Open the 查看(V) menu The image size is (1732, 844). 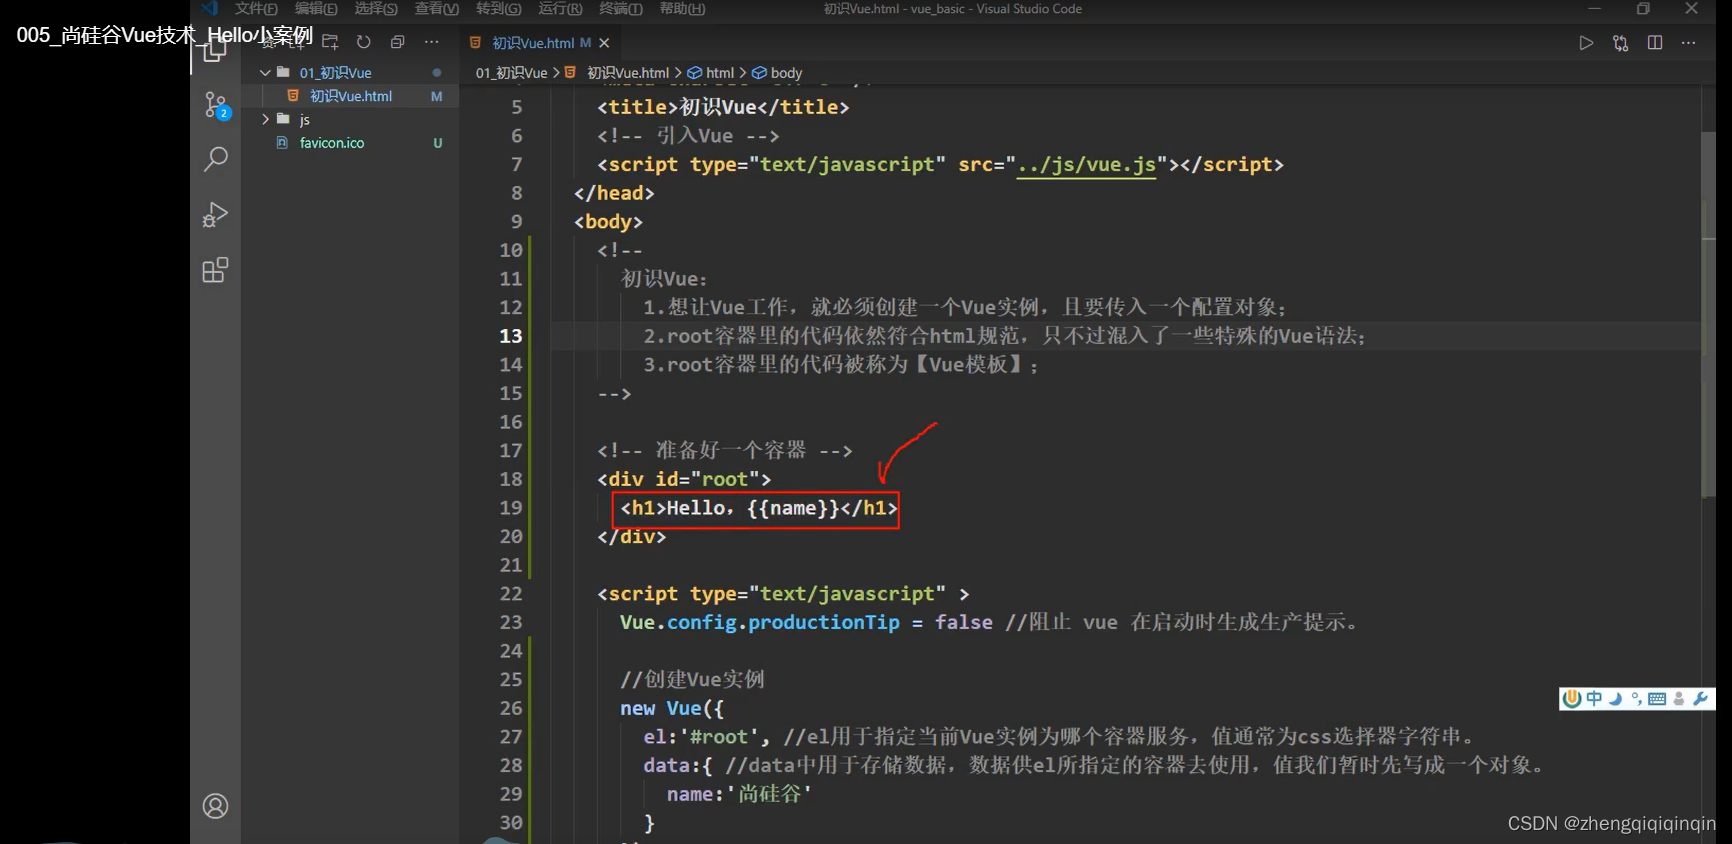[437, 8]
